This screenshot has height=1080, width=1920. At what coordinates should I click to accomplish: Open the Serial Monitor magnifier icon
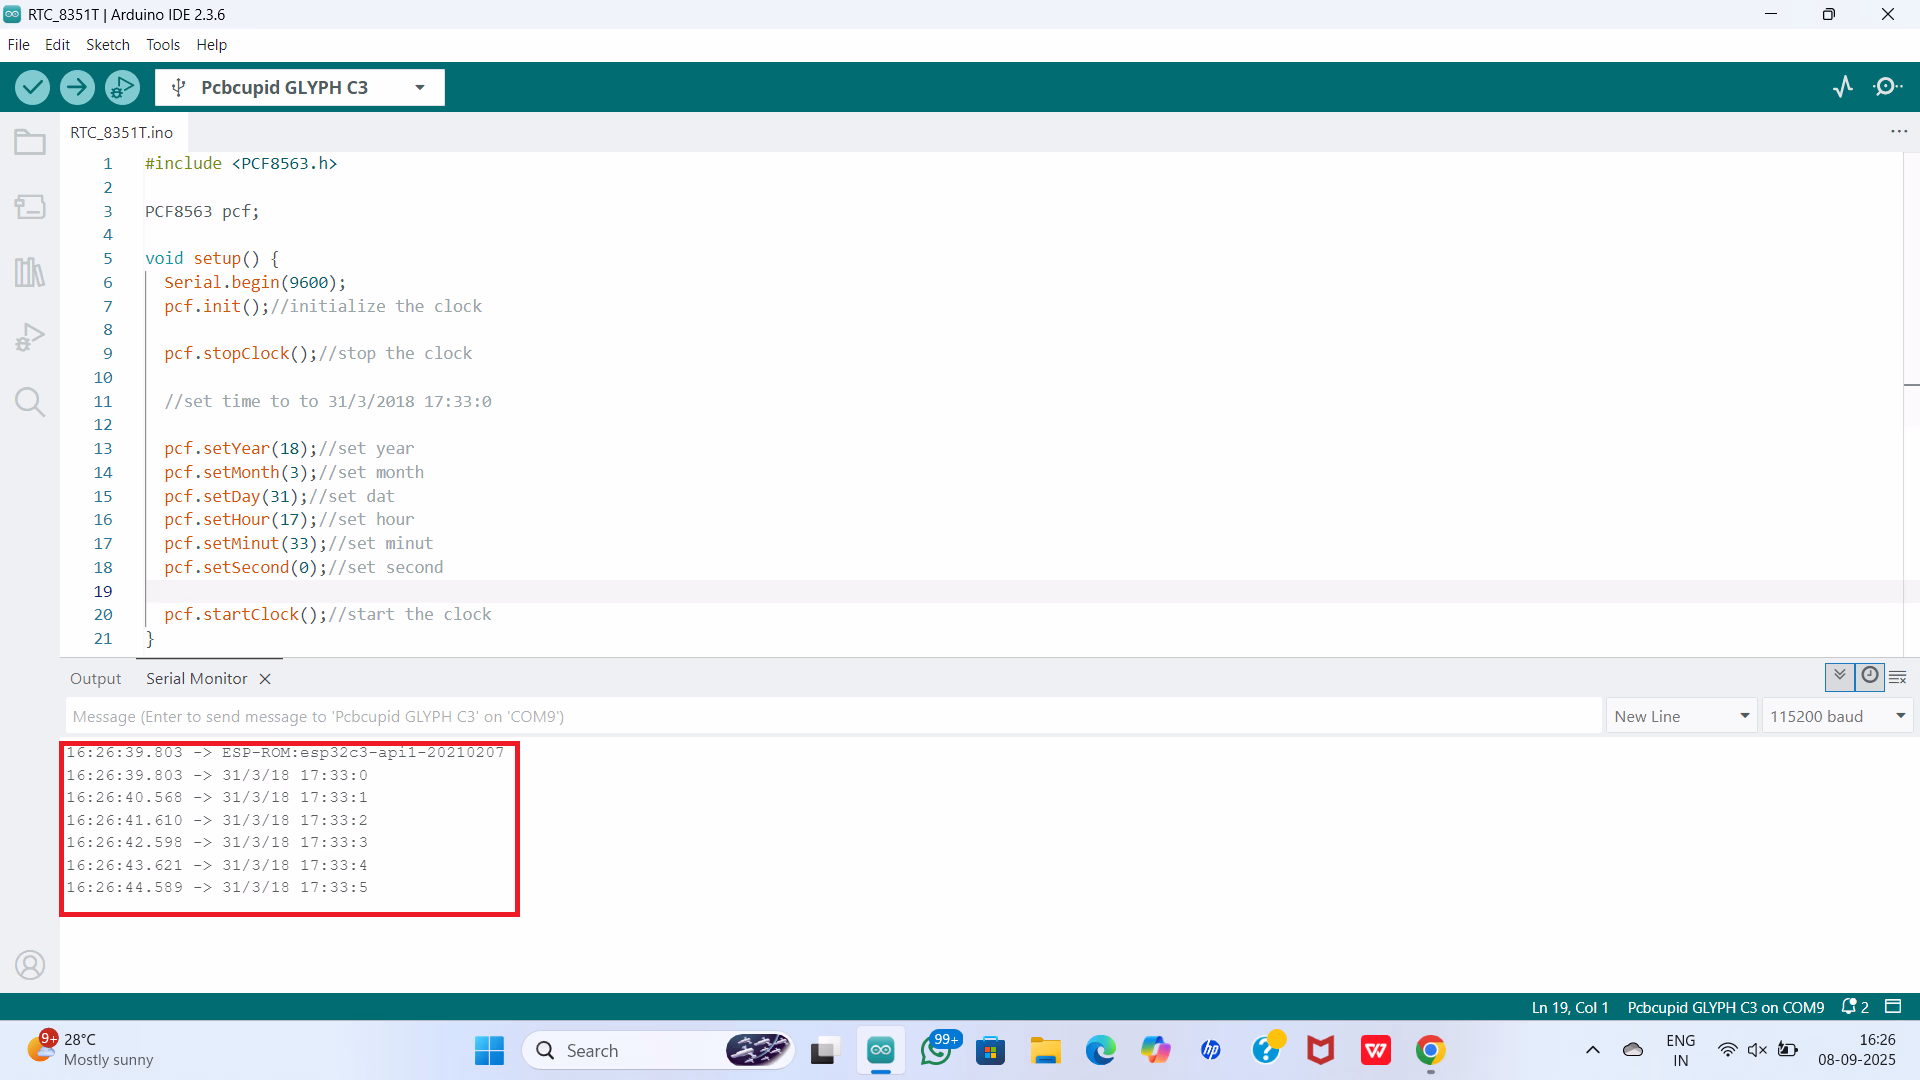pos(1887,87)
